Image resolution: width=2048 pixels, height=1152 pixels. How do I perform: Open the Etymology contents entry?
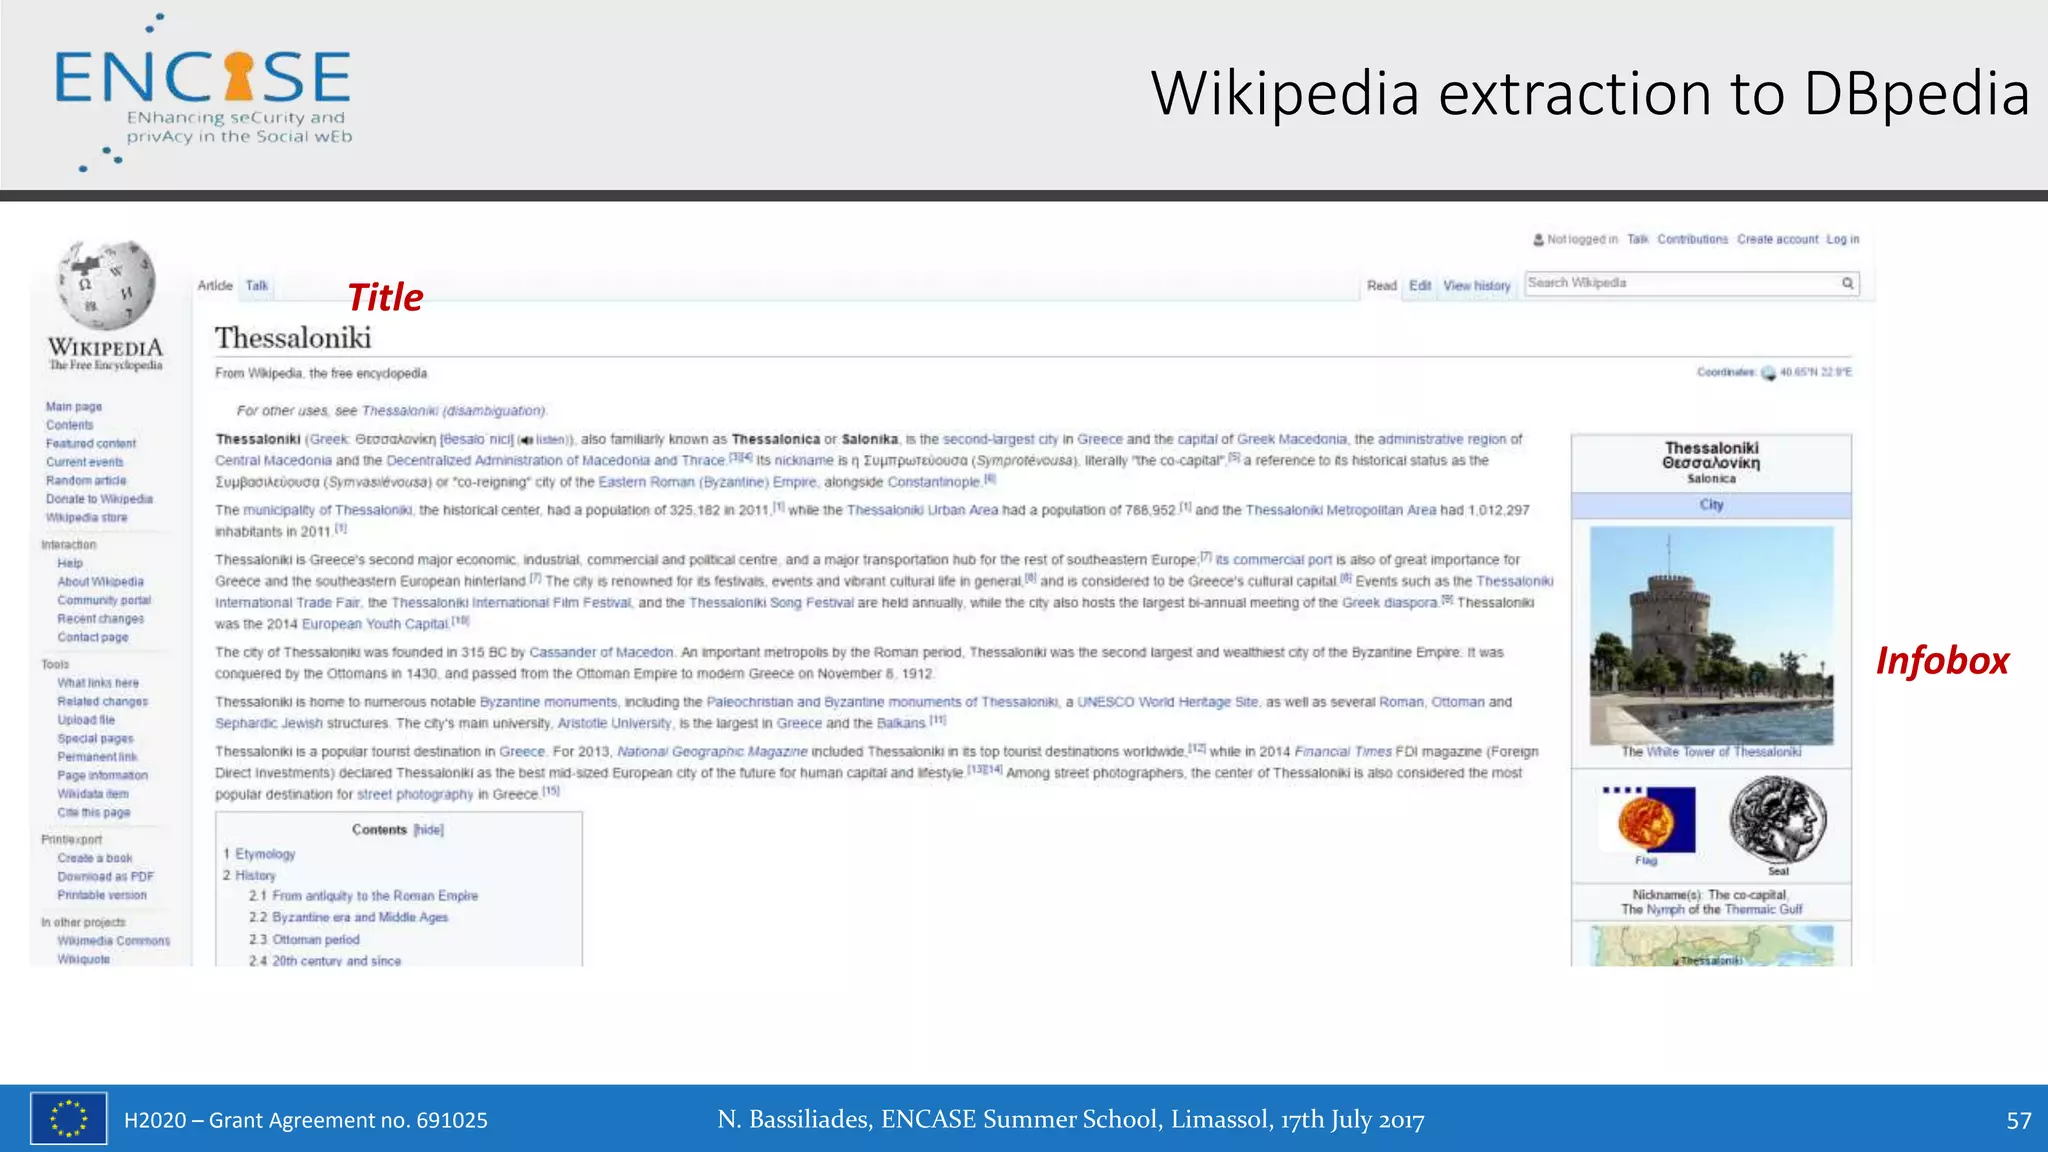[265, 854]
